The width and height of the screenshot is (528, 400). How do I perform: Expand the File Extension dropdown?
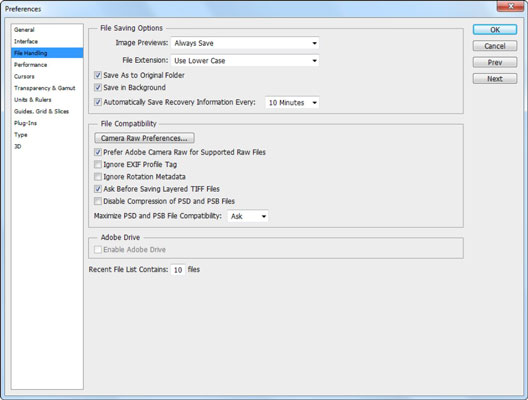(245, 61)
